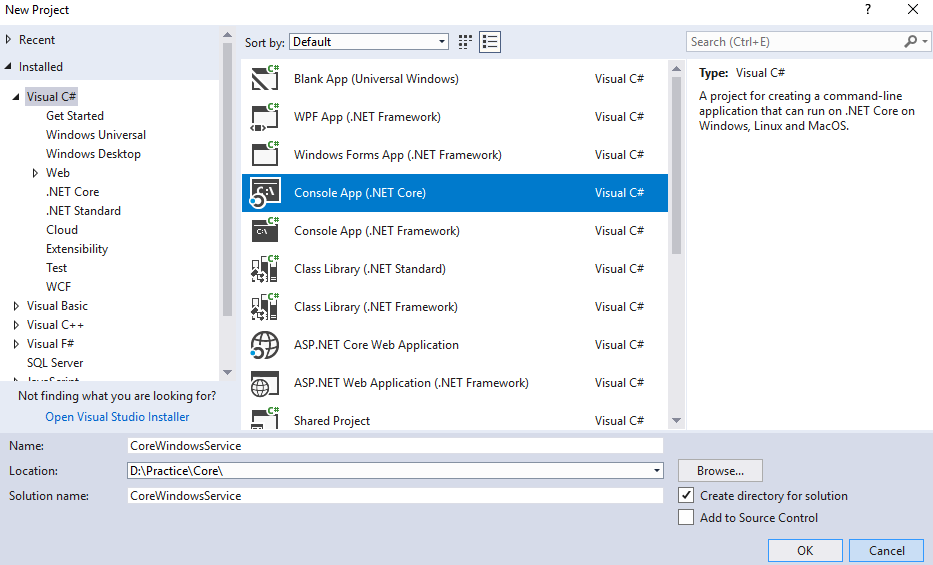Viewport: 933px width, 565px height.
Task: Select the SQL Server category
Action: point(55,363)
